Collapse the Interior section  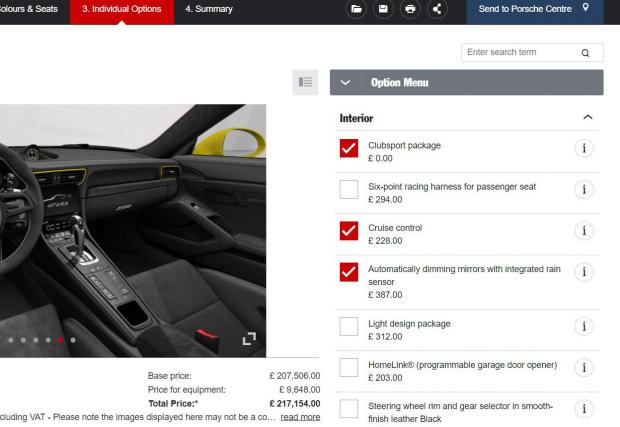coord(587,118)
